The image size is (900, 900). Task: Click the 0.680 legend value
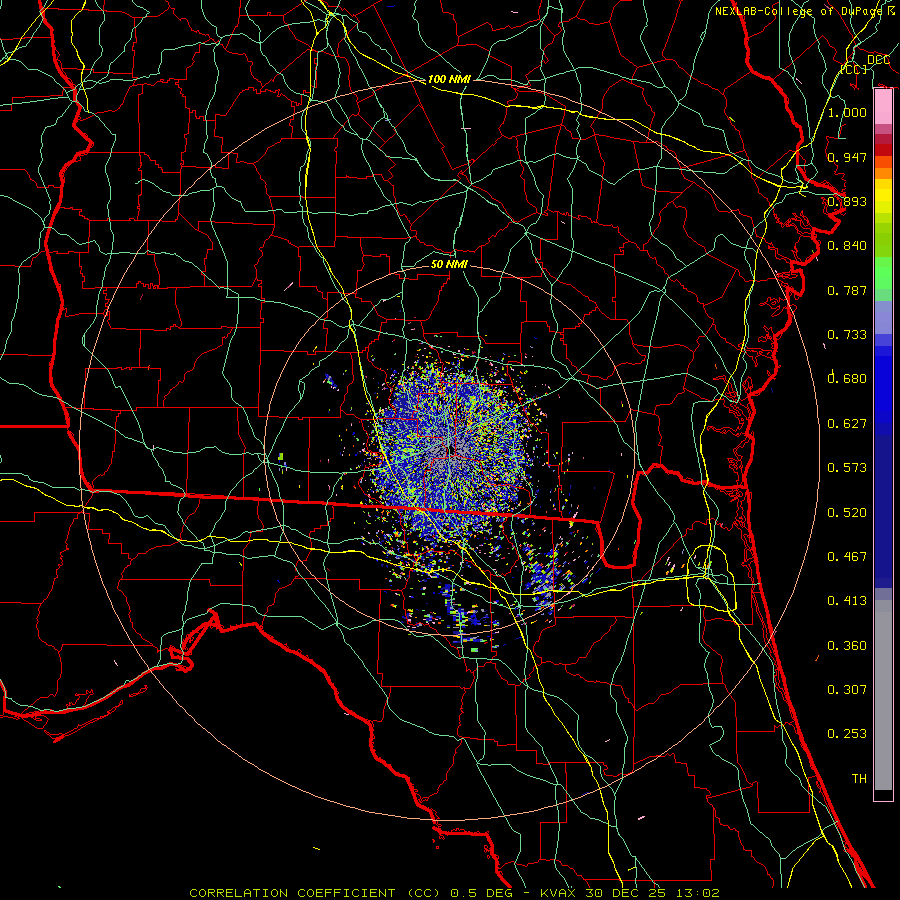847,378
